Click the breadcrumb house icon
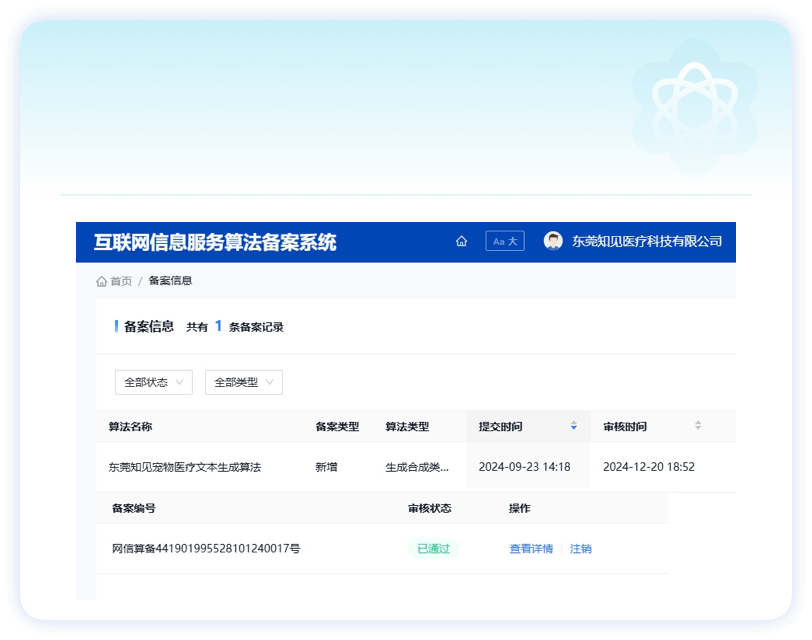Viewport: 812px width, 640px height. (x=102, y=281)
